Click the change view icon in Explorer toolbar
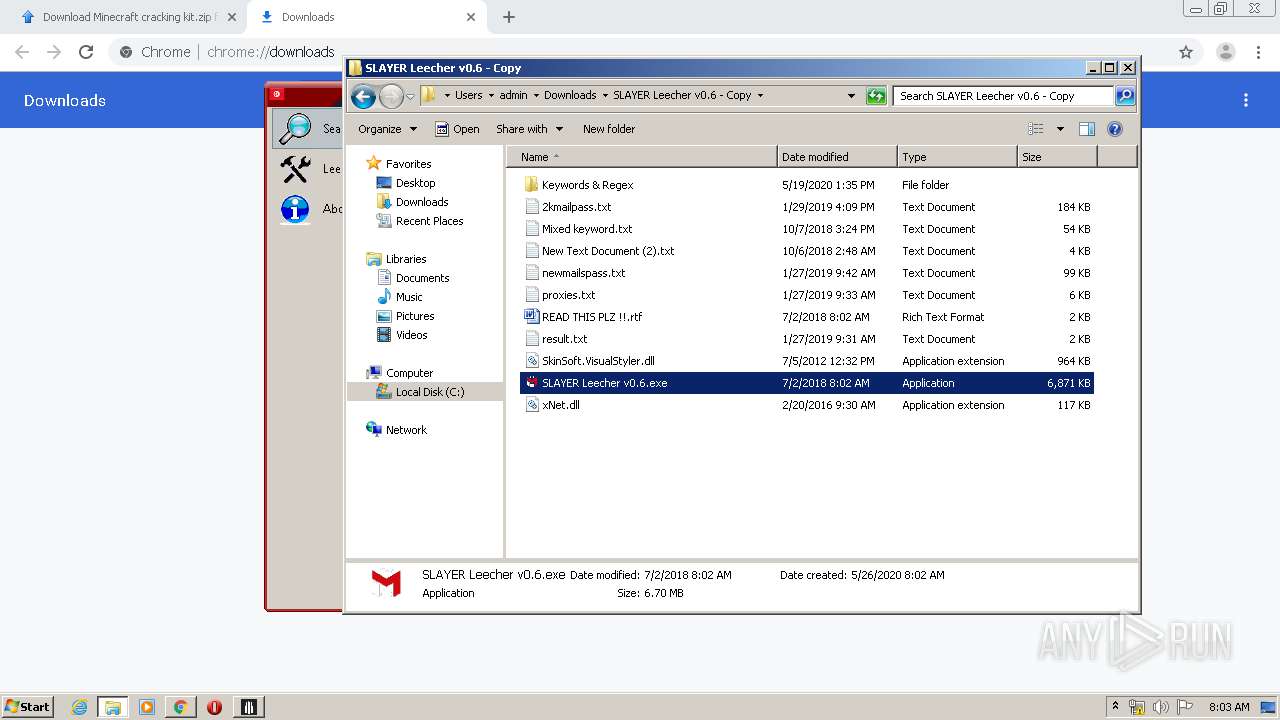1280x720 pixels. tap(1036, 129)
